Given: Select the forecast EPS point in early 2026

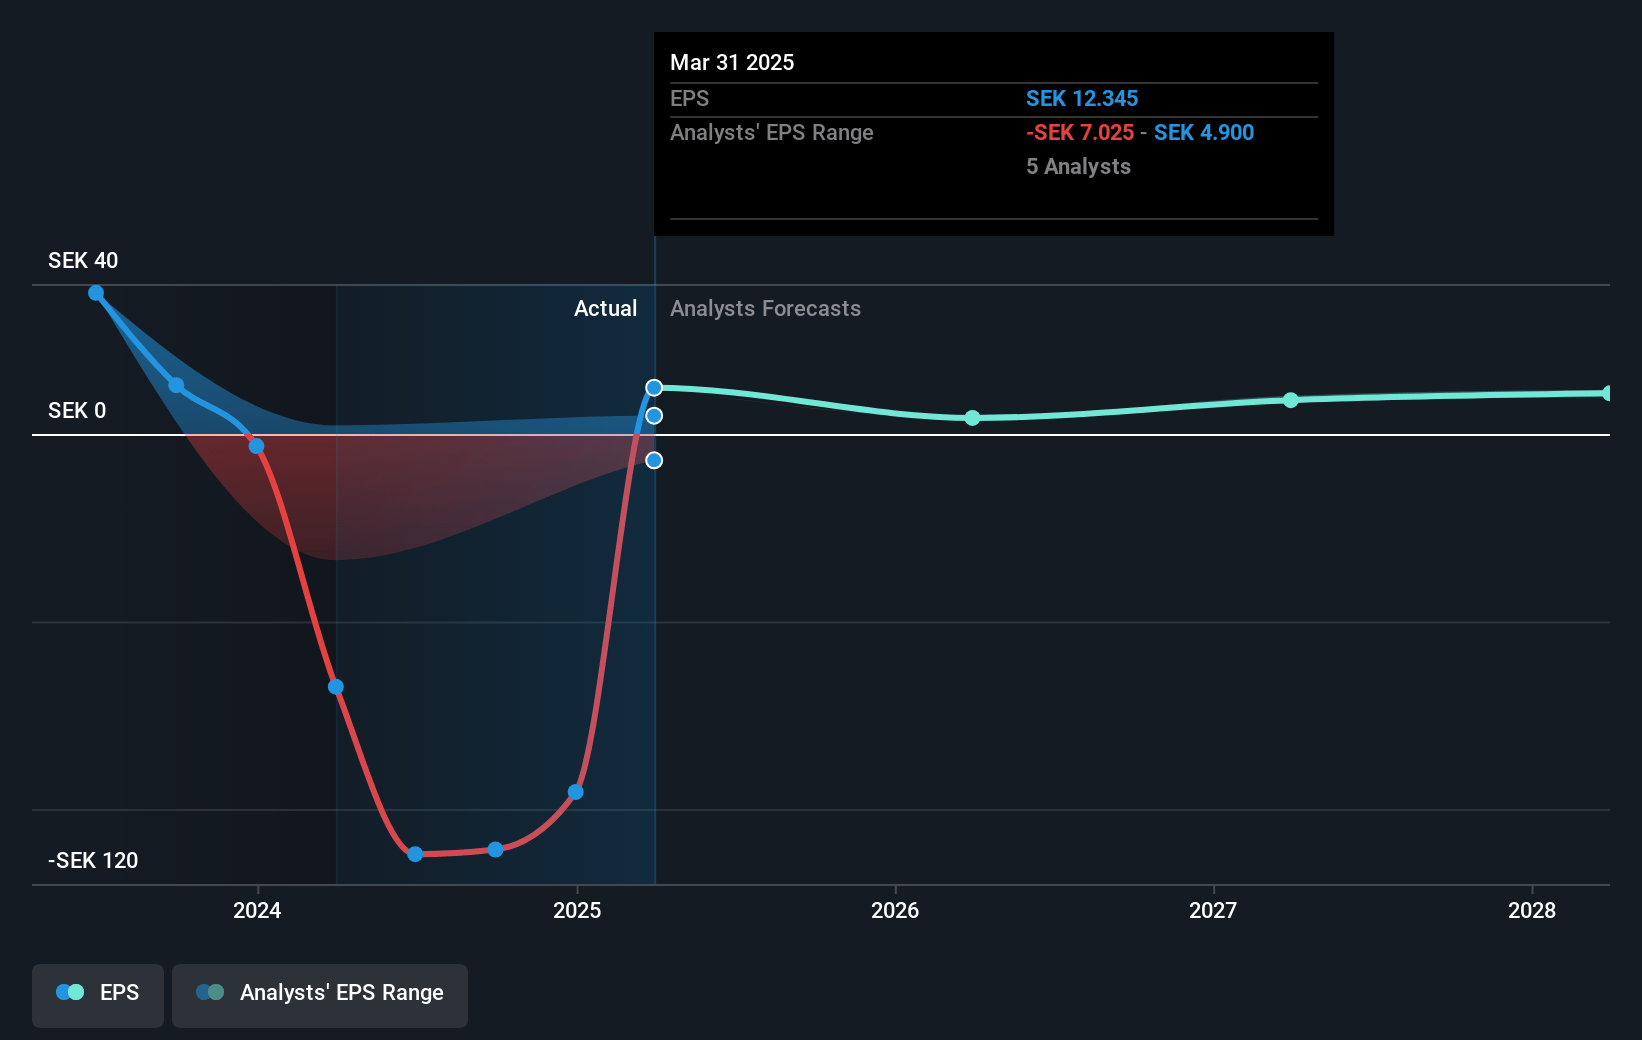Looking at the screenshot, I should click(x=973, y=418).
